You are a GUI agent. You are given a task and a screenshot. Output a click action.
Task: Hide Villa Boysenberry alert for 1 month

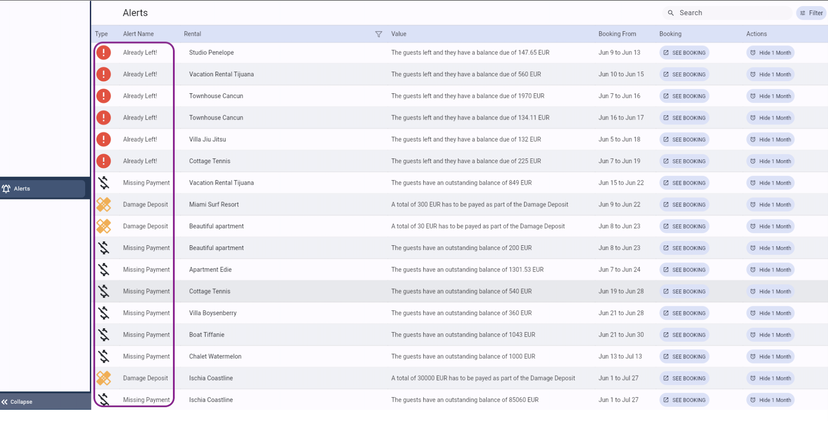pos(770,313)
